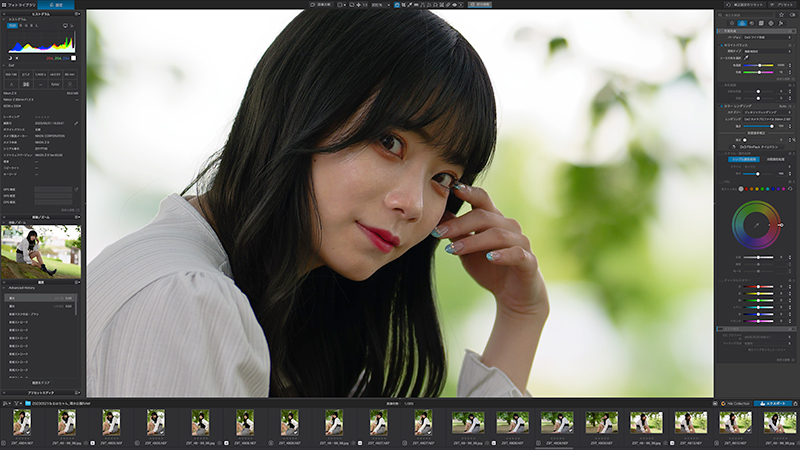Viewport: 800px width, 450px height.
Task: Open the Watermark and Effects palette icon
Action: pos(781,23)
